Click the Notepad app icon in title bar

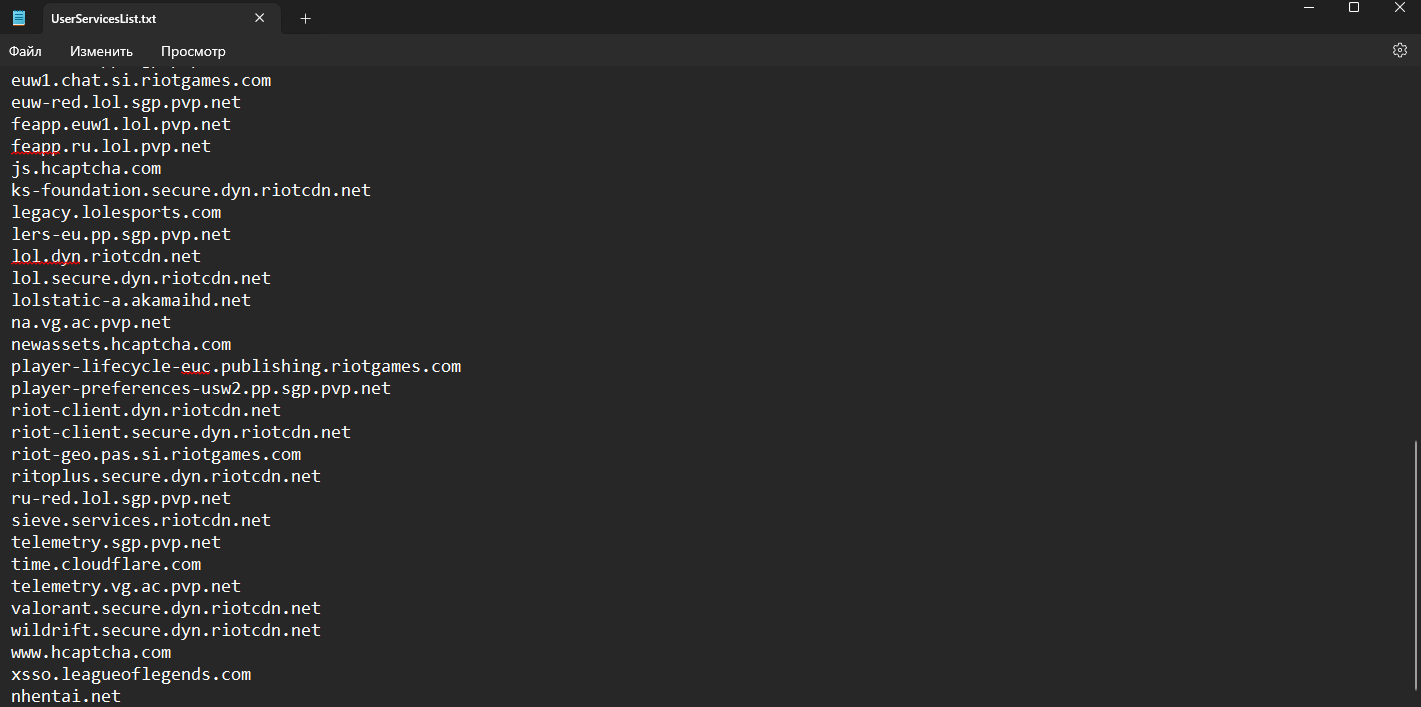coord(19,18)
